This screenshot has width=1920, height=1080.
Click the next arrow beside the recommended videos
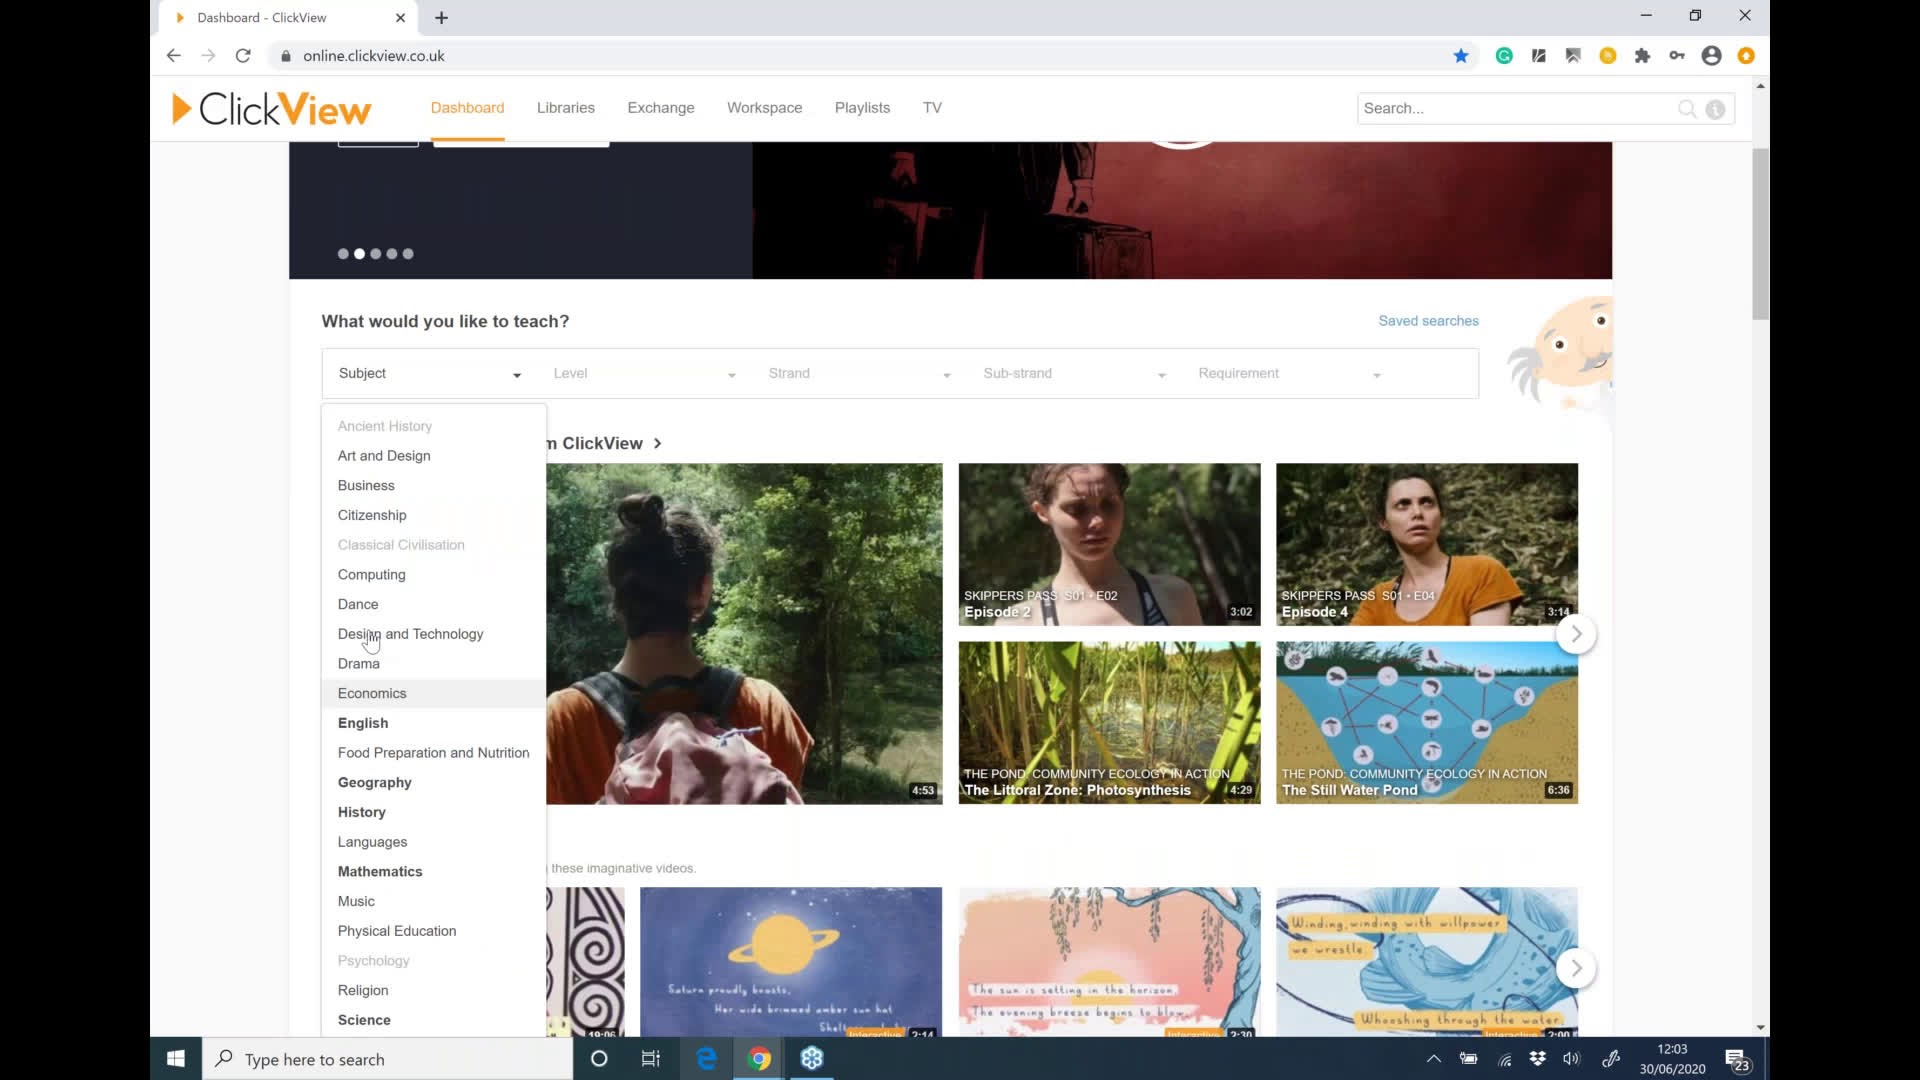1576,634
